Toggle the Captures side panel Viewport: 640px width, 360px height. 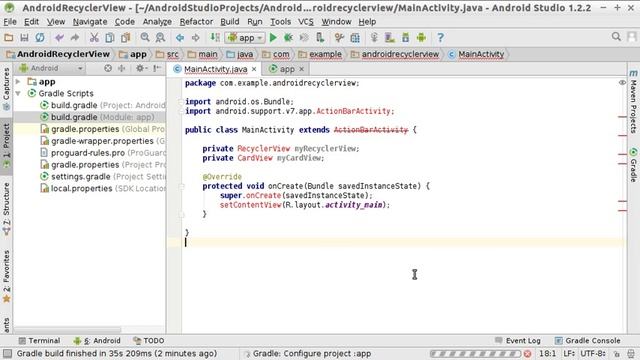click(6, 89)
